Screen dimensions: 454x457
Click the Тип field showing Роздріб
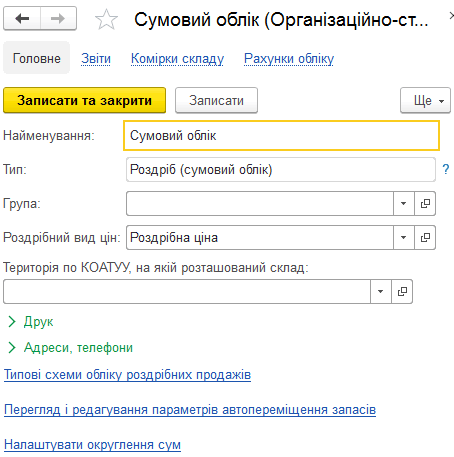281,169
